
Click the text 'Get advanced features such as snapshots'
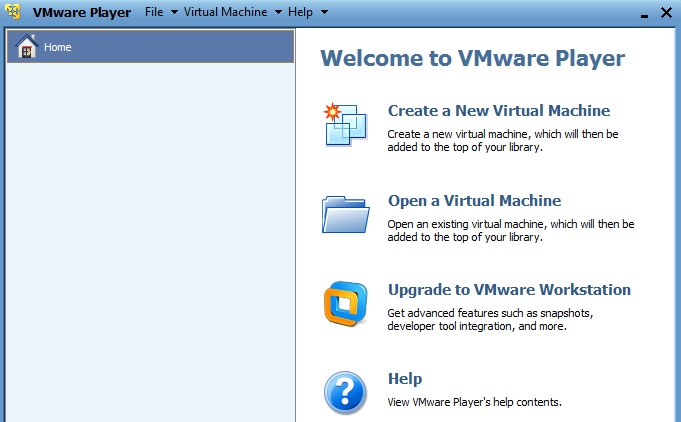[x=490, y=313]
